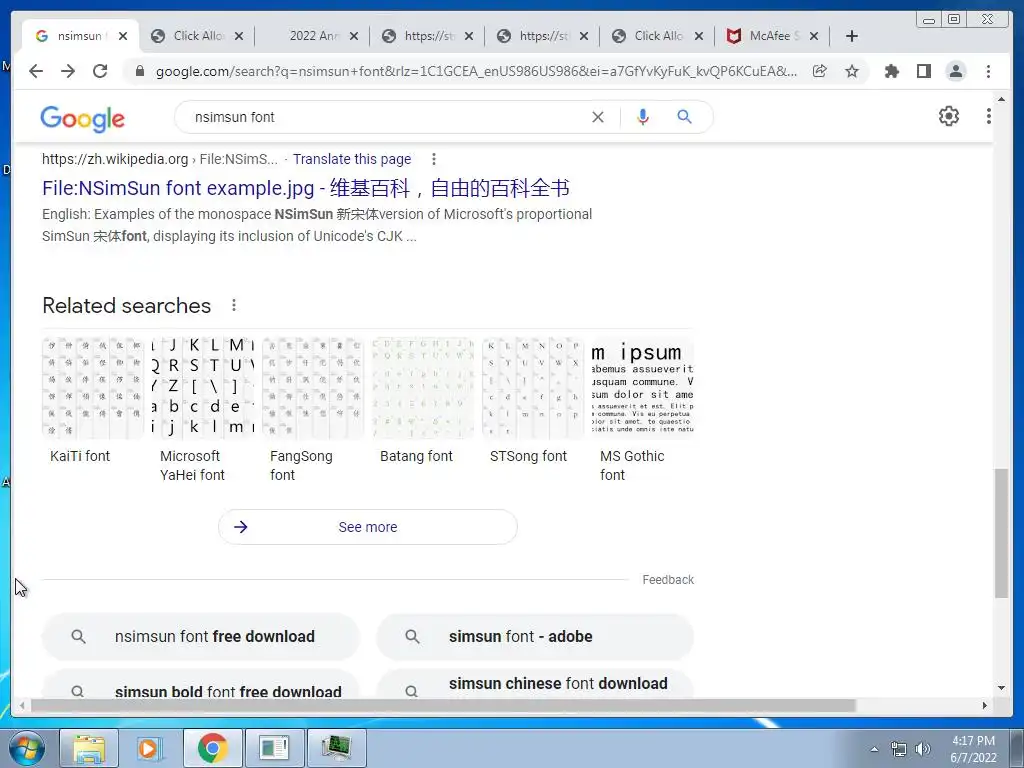
Task: Open the Chrome profile avatar
Action: coord(956,71)
